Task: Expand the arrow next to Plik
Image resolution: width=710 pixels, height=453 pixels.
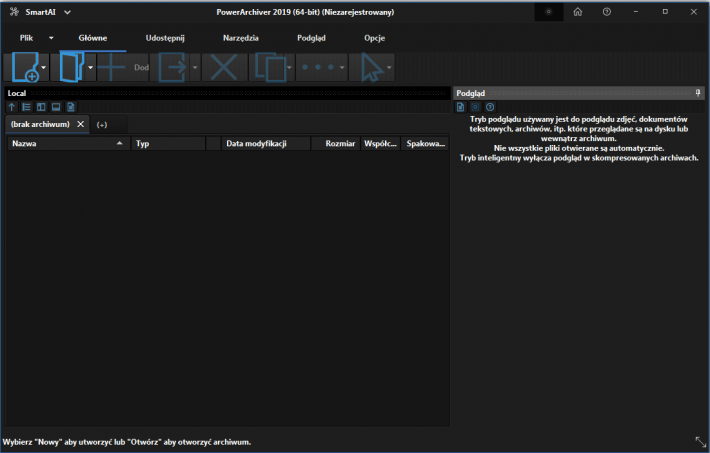Action: [x=51, y=38]
